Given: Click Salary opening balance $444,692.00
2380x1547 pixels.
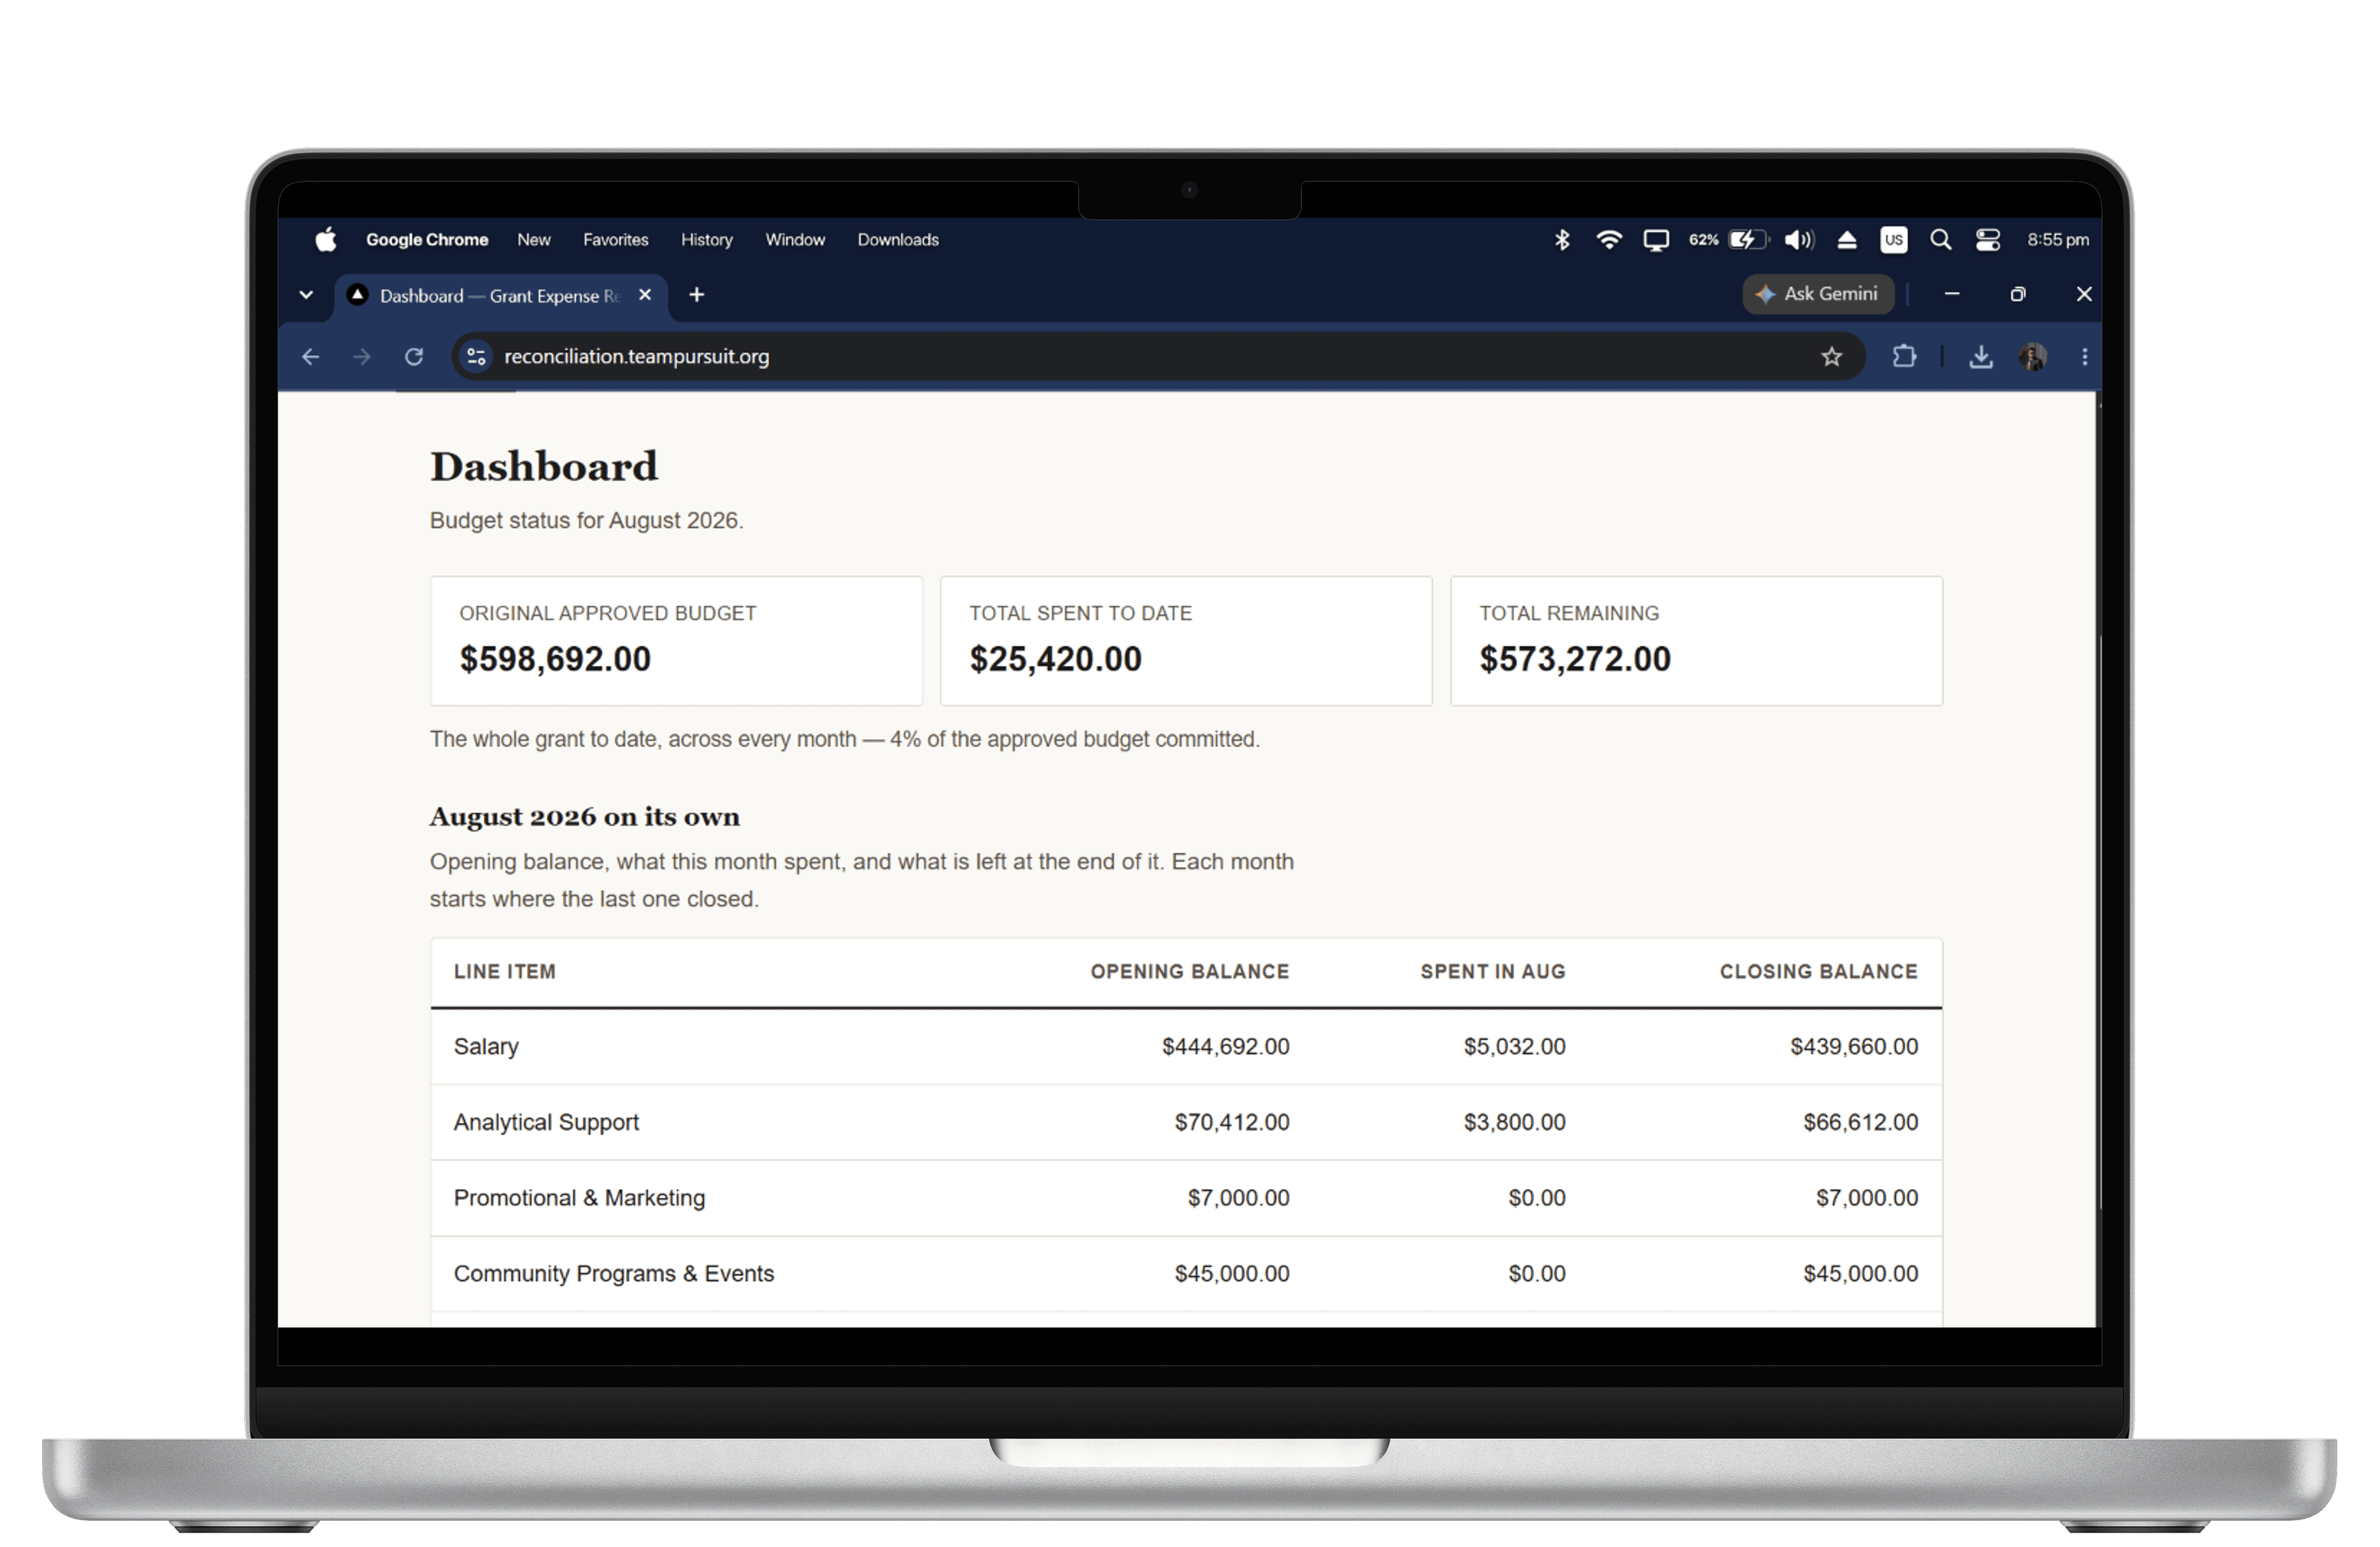Looking at the screenshot, I should [1225, 1047].
